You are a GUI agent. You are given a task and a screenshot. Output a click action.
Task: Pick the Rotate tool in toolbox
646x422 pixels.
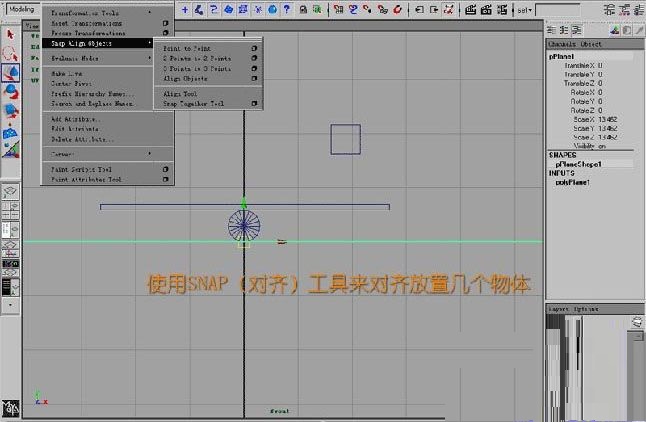coord(10,92)
